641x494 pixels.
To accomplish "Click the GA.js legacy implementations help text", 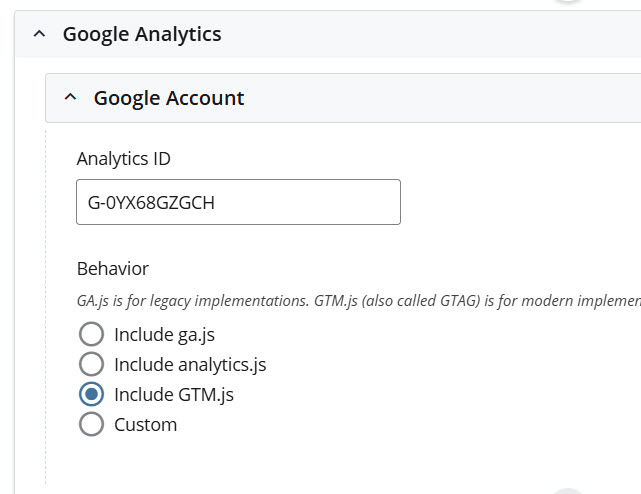I will 359,301.
